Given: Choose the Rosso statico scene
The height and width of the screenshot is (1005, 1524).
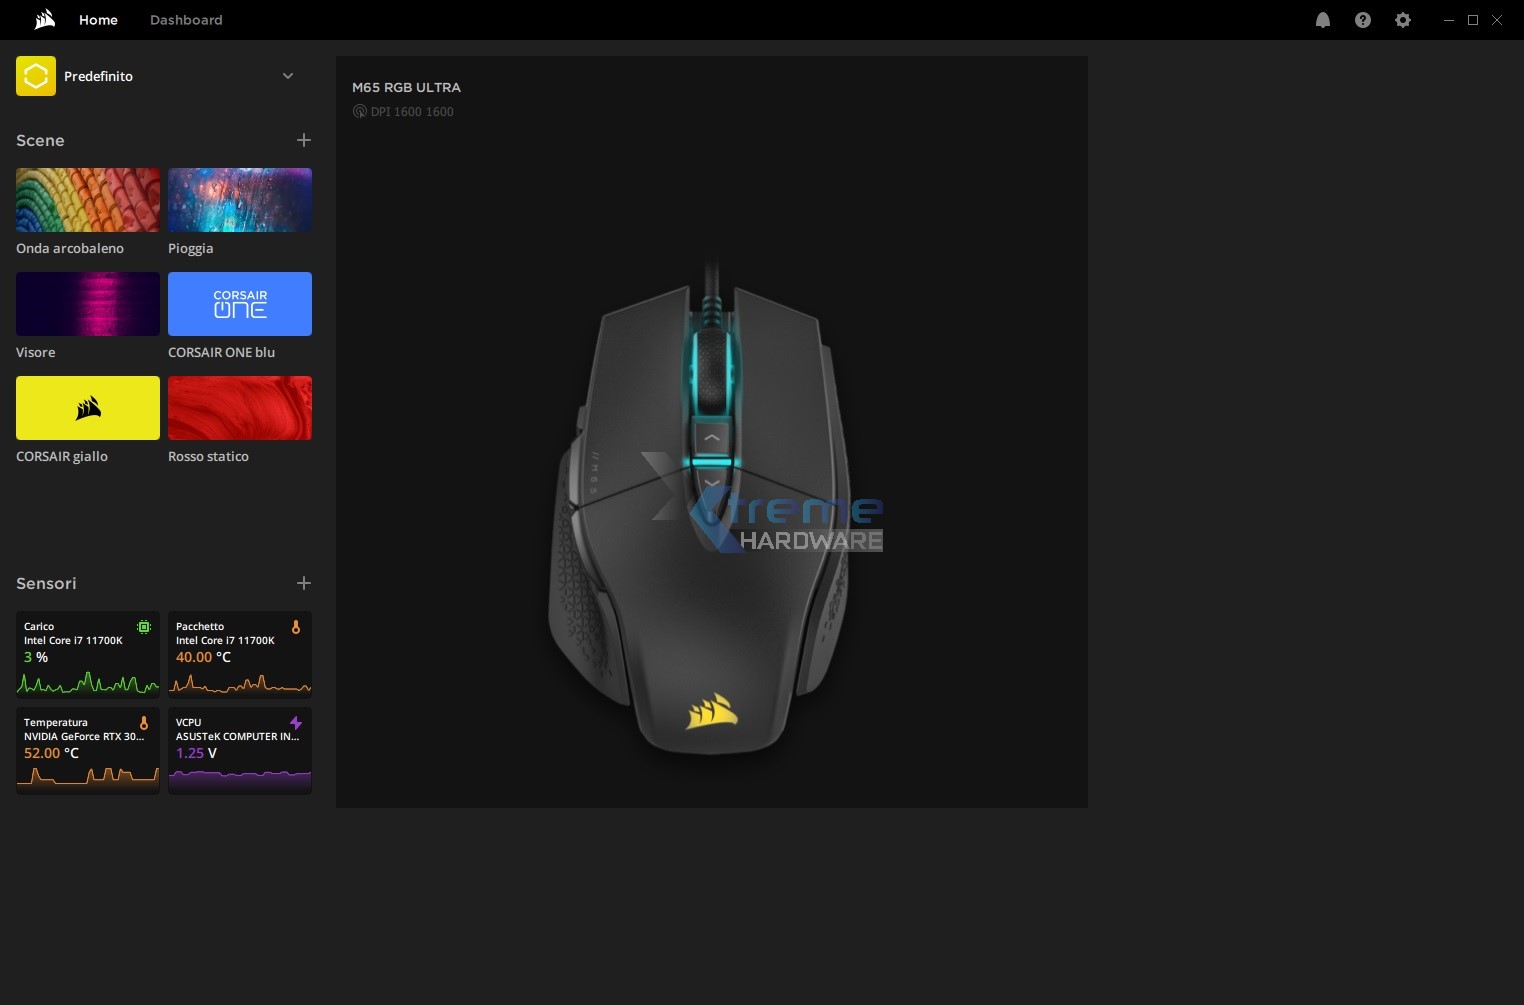Looking at the screenshot, I should tap(240, 408).
